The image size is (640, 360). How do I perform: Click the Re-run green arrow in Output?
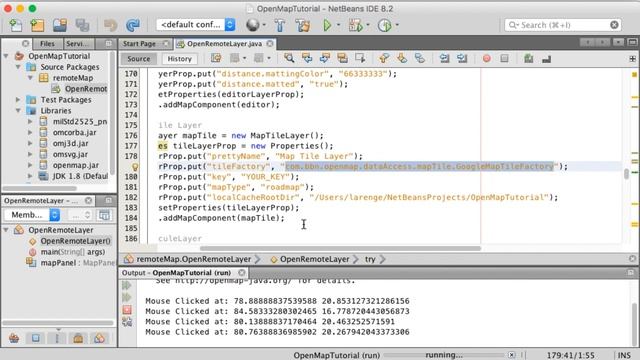127,285
